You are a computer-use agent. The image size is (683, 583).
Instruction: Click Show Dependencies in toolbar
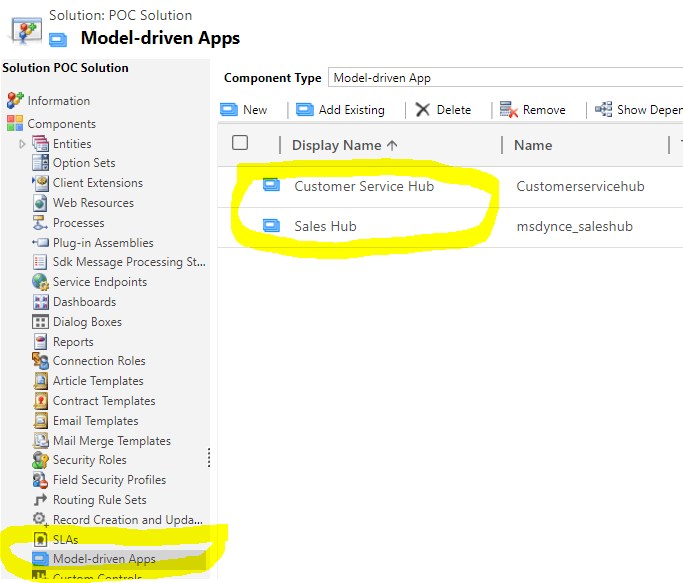(639, 110)
